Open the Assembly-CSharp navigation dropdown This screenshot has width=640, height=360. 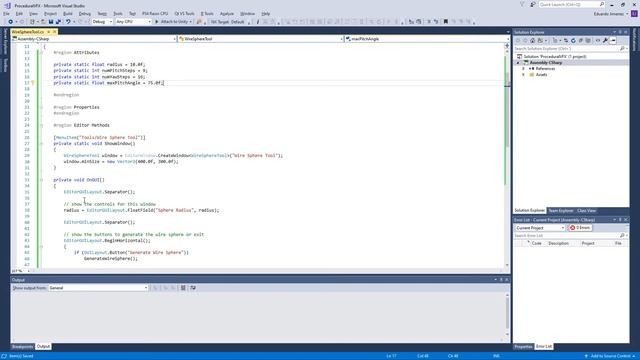(94, 39)
